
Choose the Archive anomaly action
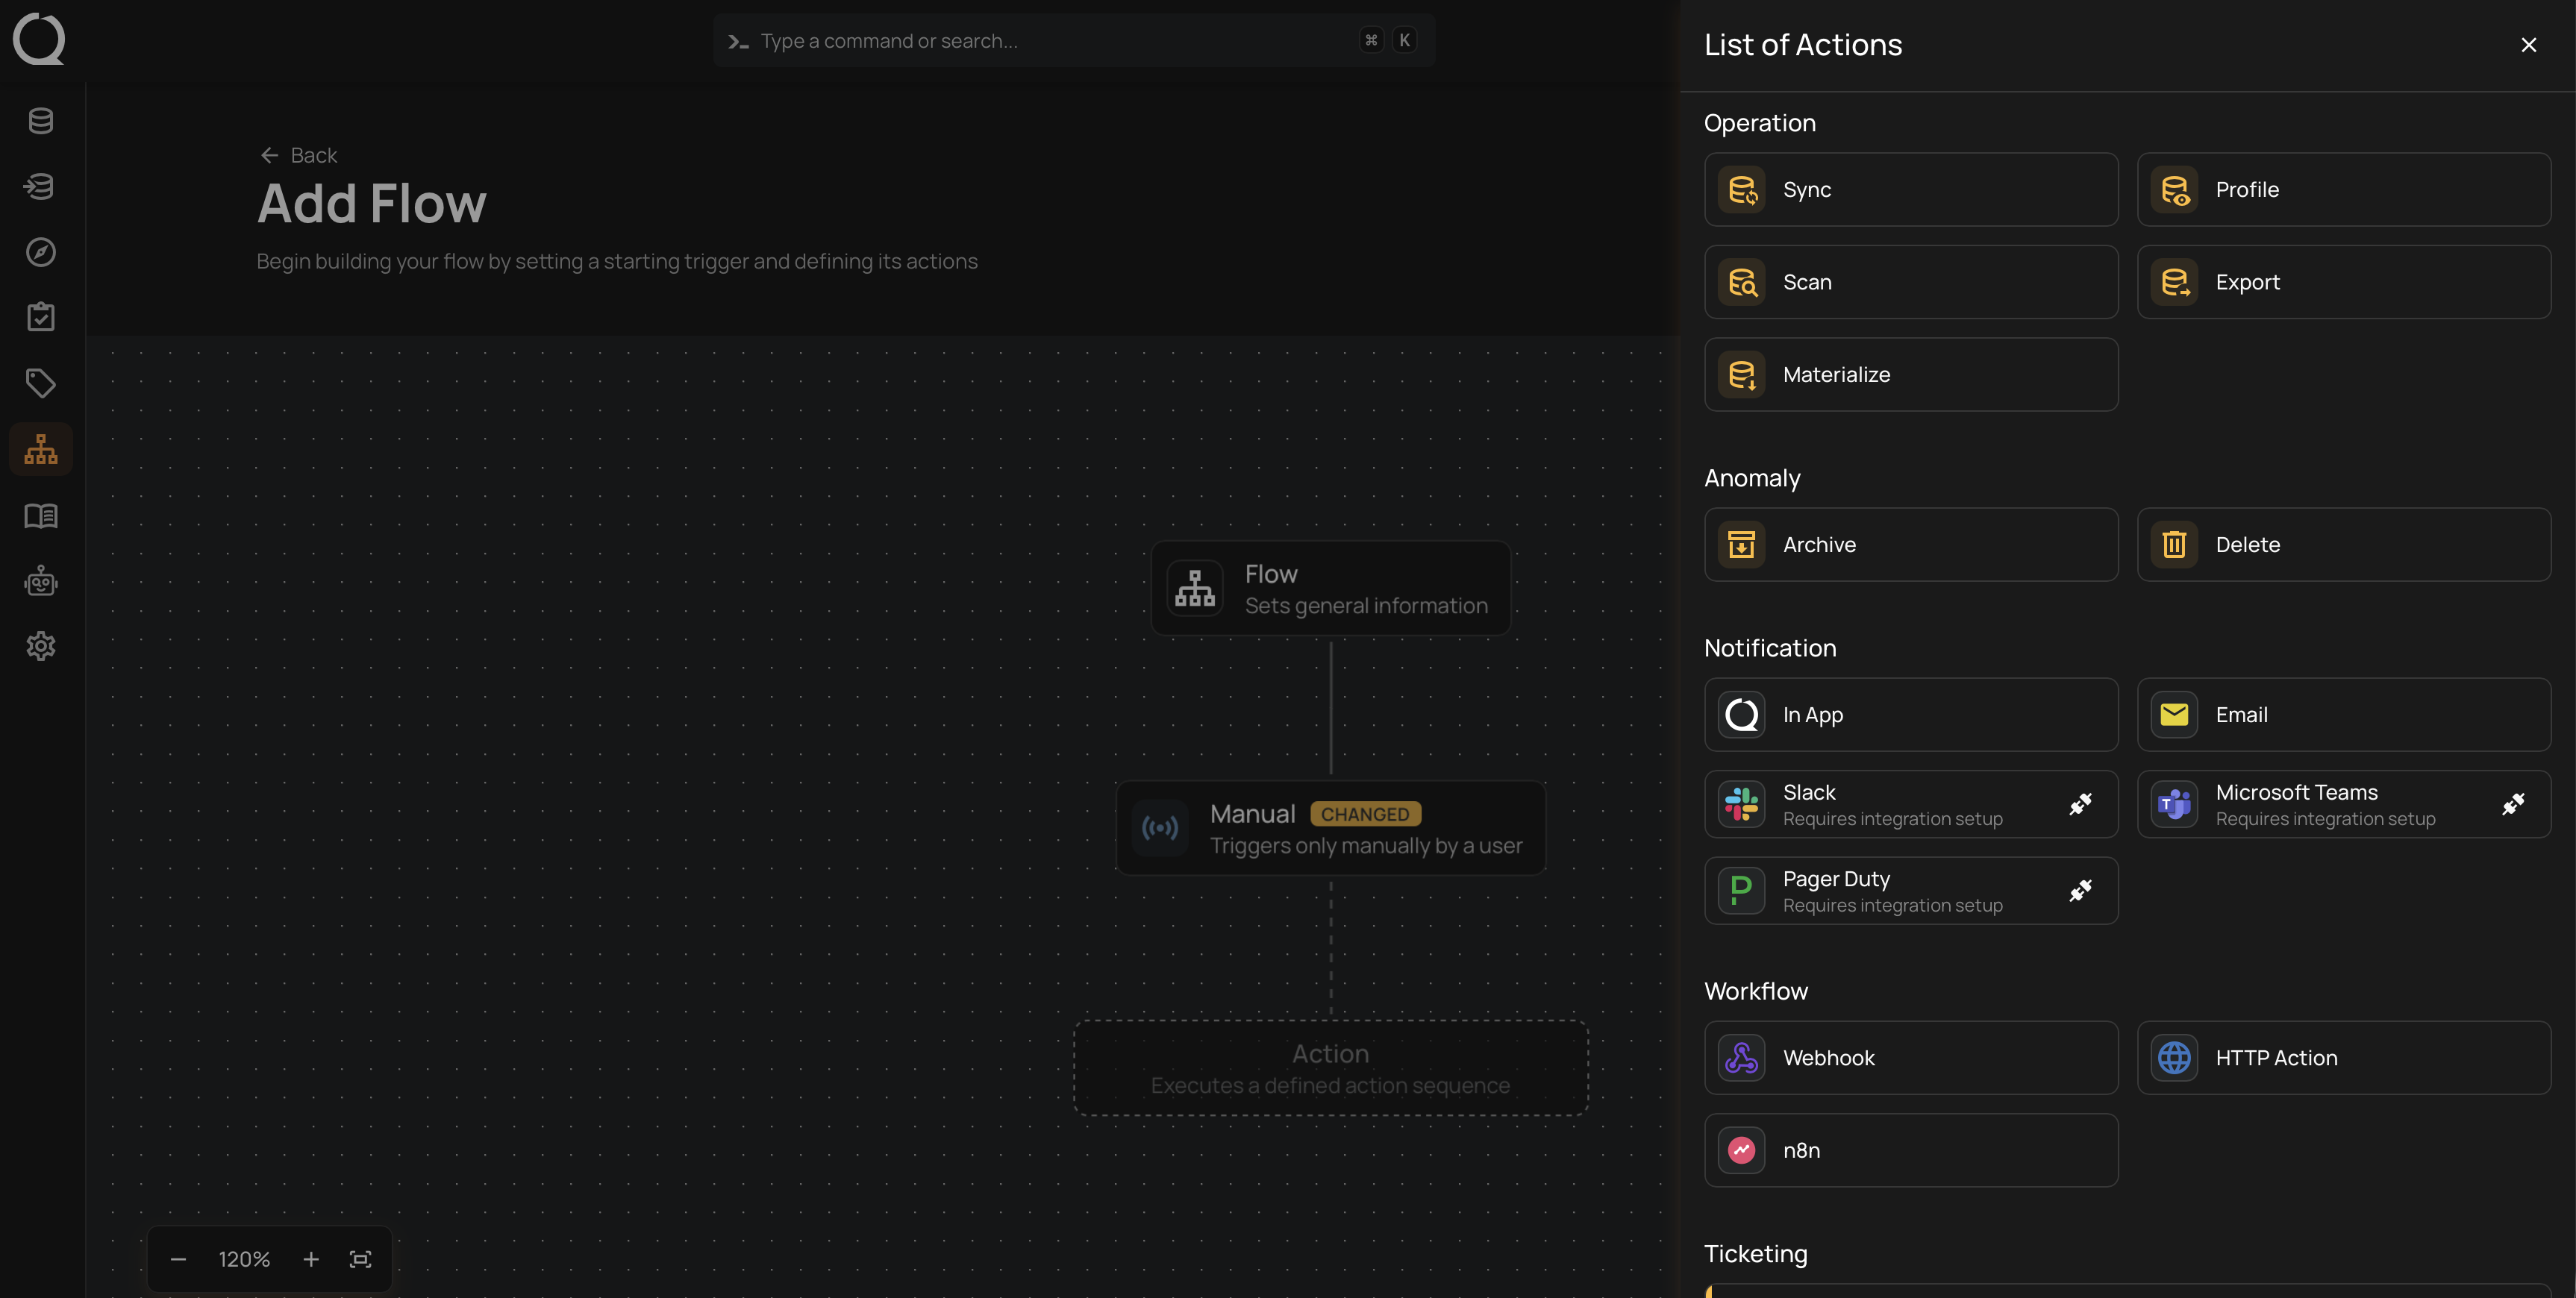coord(1911,545)
